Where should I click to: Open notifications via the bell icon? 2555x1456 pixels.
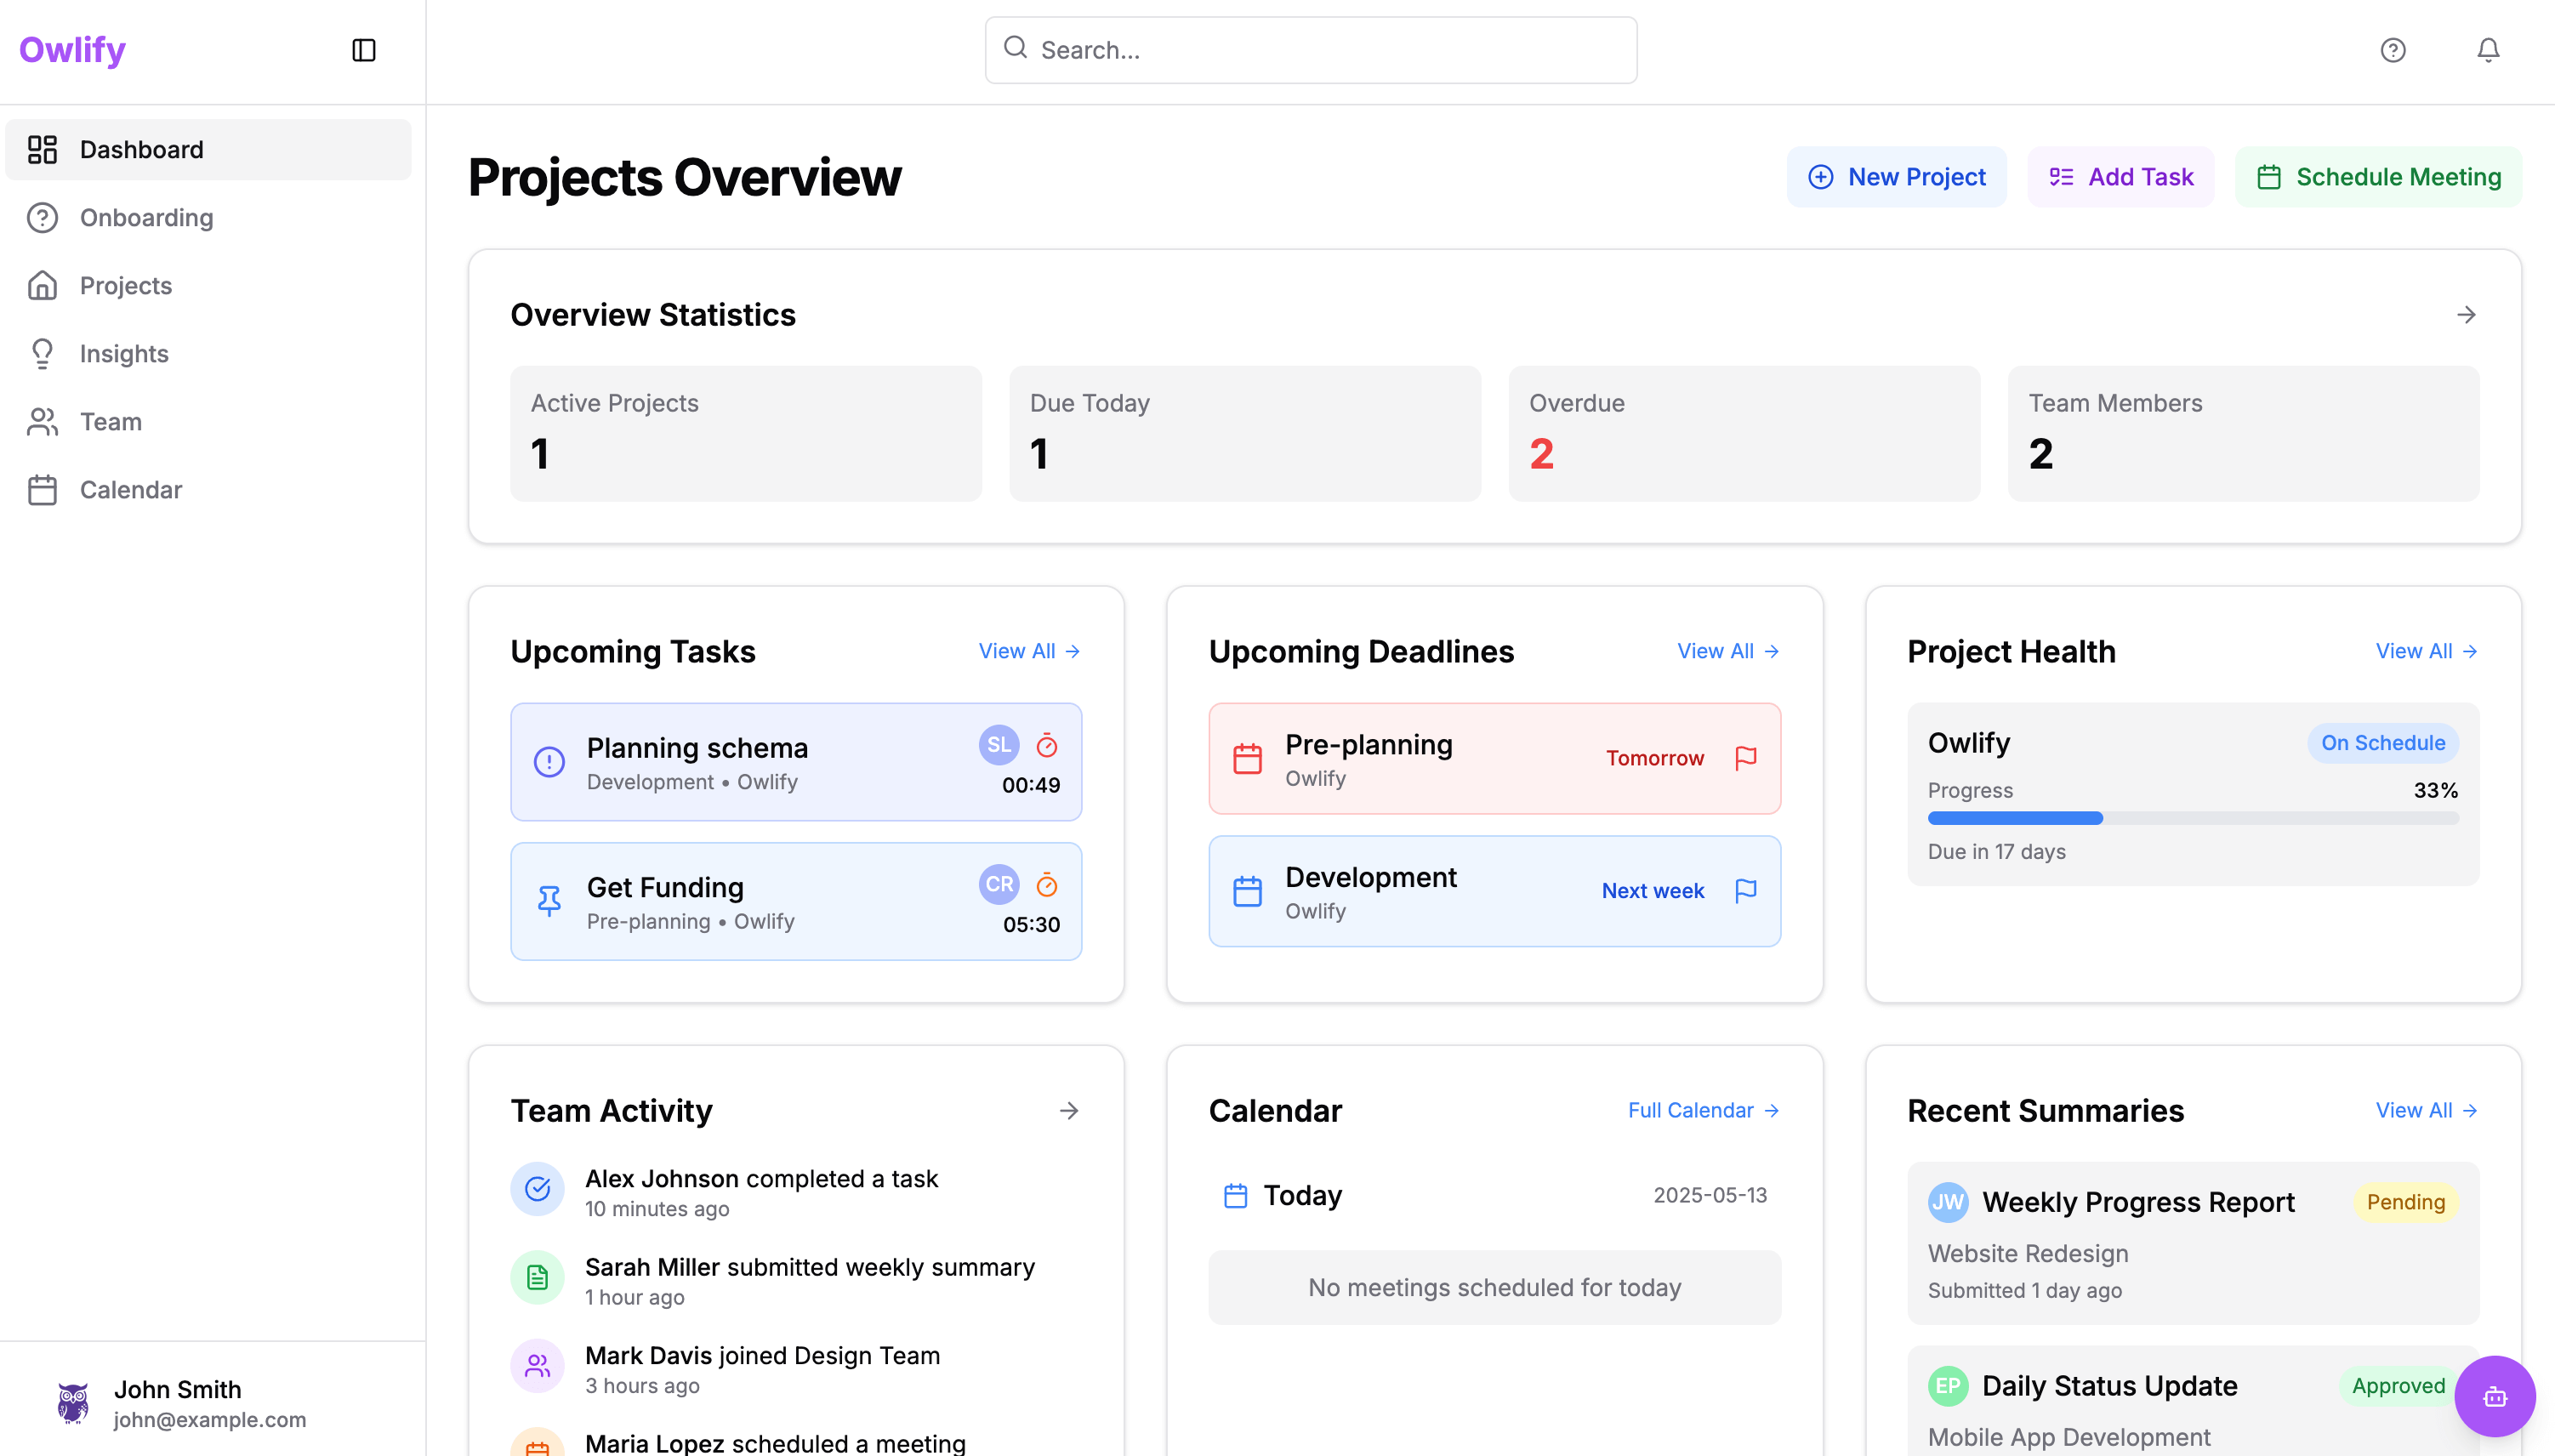click(x=2487, y=49)
